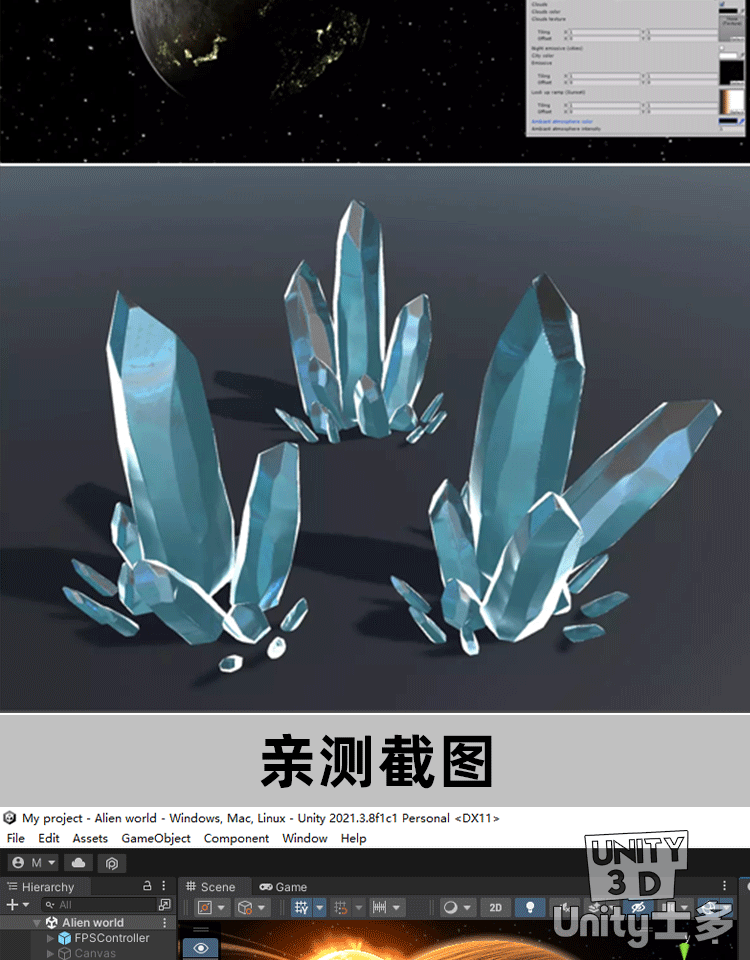Open the grid snapping dropdown arrow
Screen dimensions: 750x960
pos(359,907)
